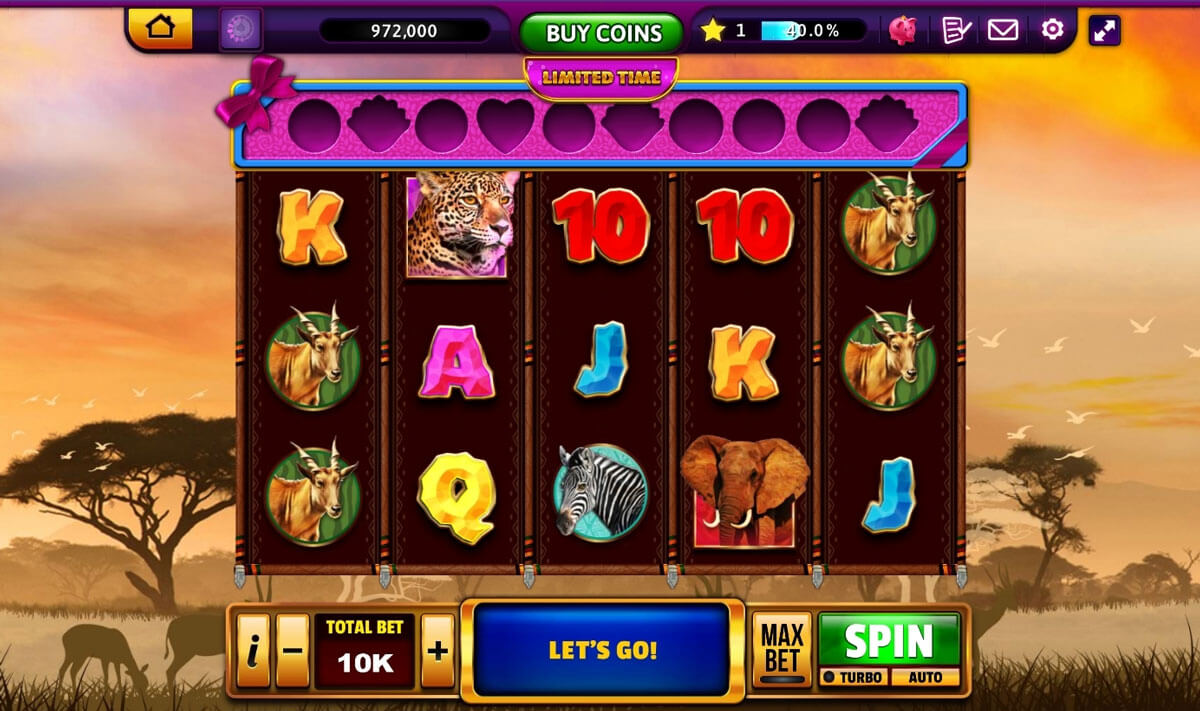Image resolution: width=1200 pixels, height=711 pixels.
Task: Open the purple spinning wheel bonus icon
Action: point(241,30)
